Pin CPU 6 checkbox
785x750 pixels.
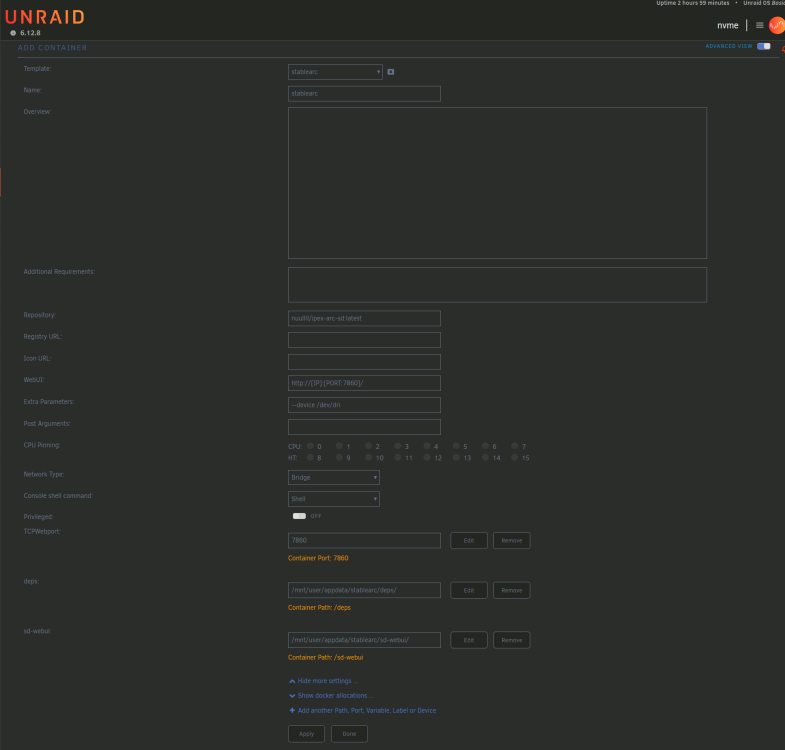[485, 446]
